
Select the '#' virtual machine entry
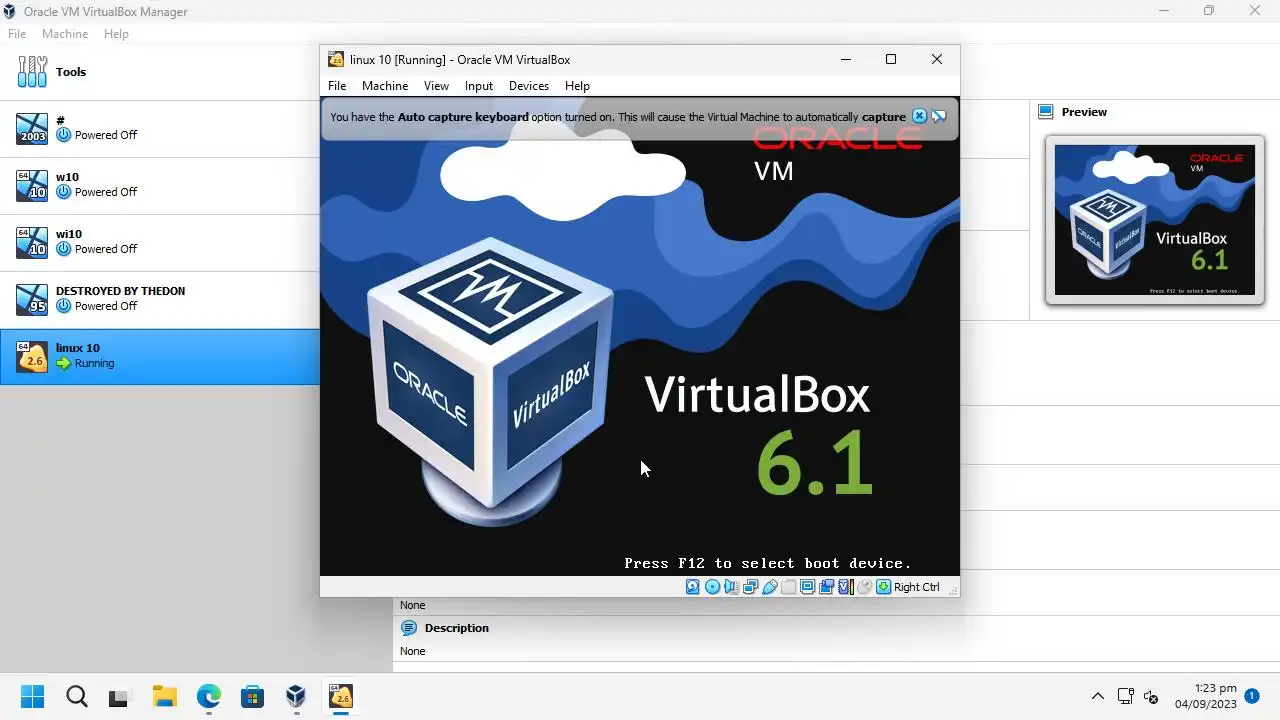tap(160, 128)
